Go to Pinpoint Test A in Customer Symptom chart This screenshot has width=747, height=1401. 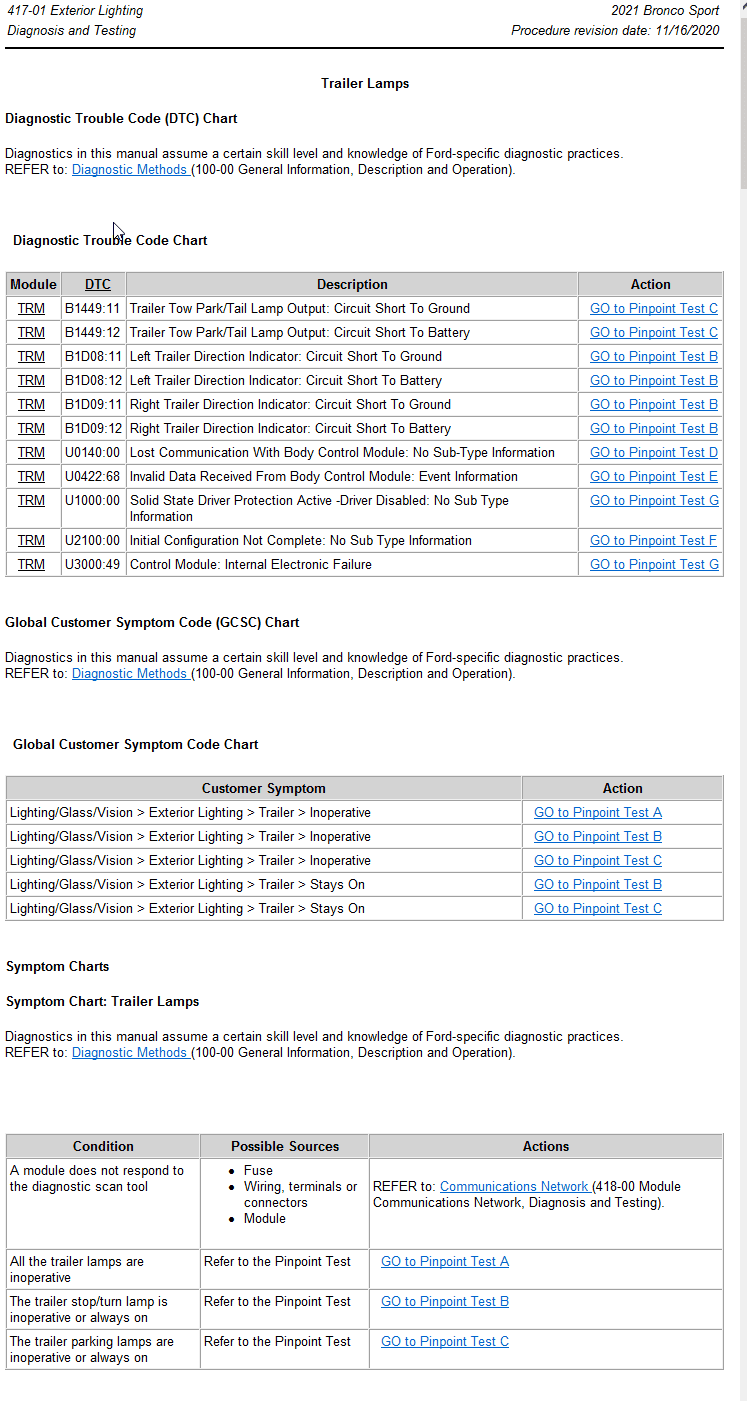tap(597, 813)
